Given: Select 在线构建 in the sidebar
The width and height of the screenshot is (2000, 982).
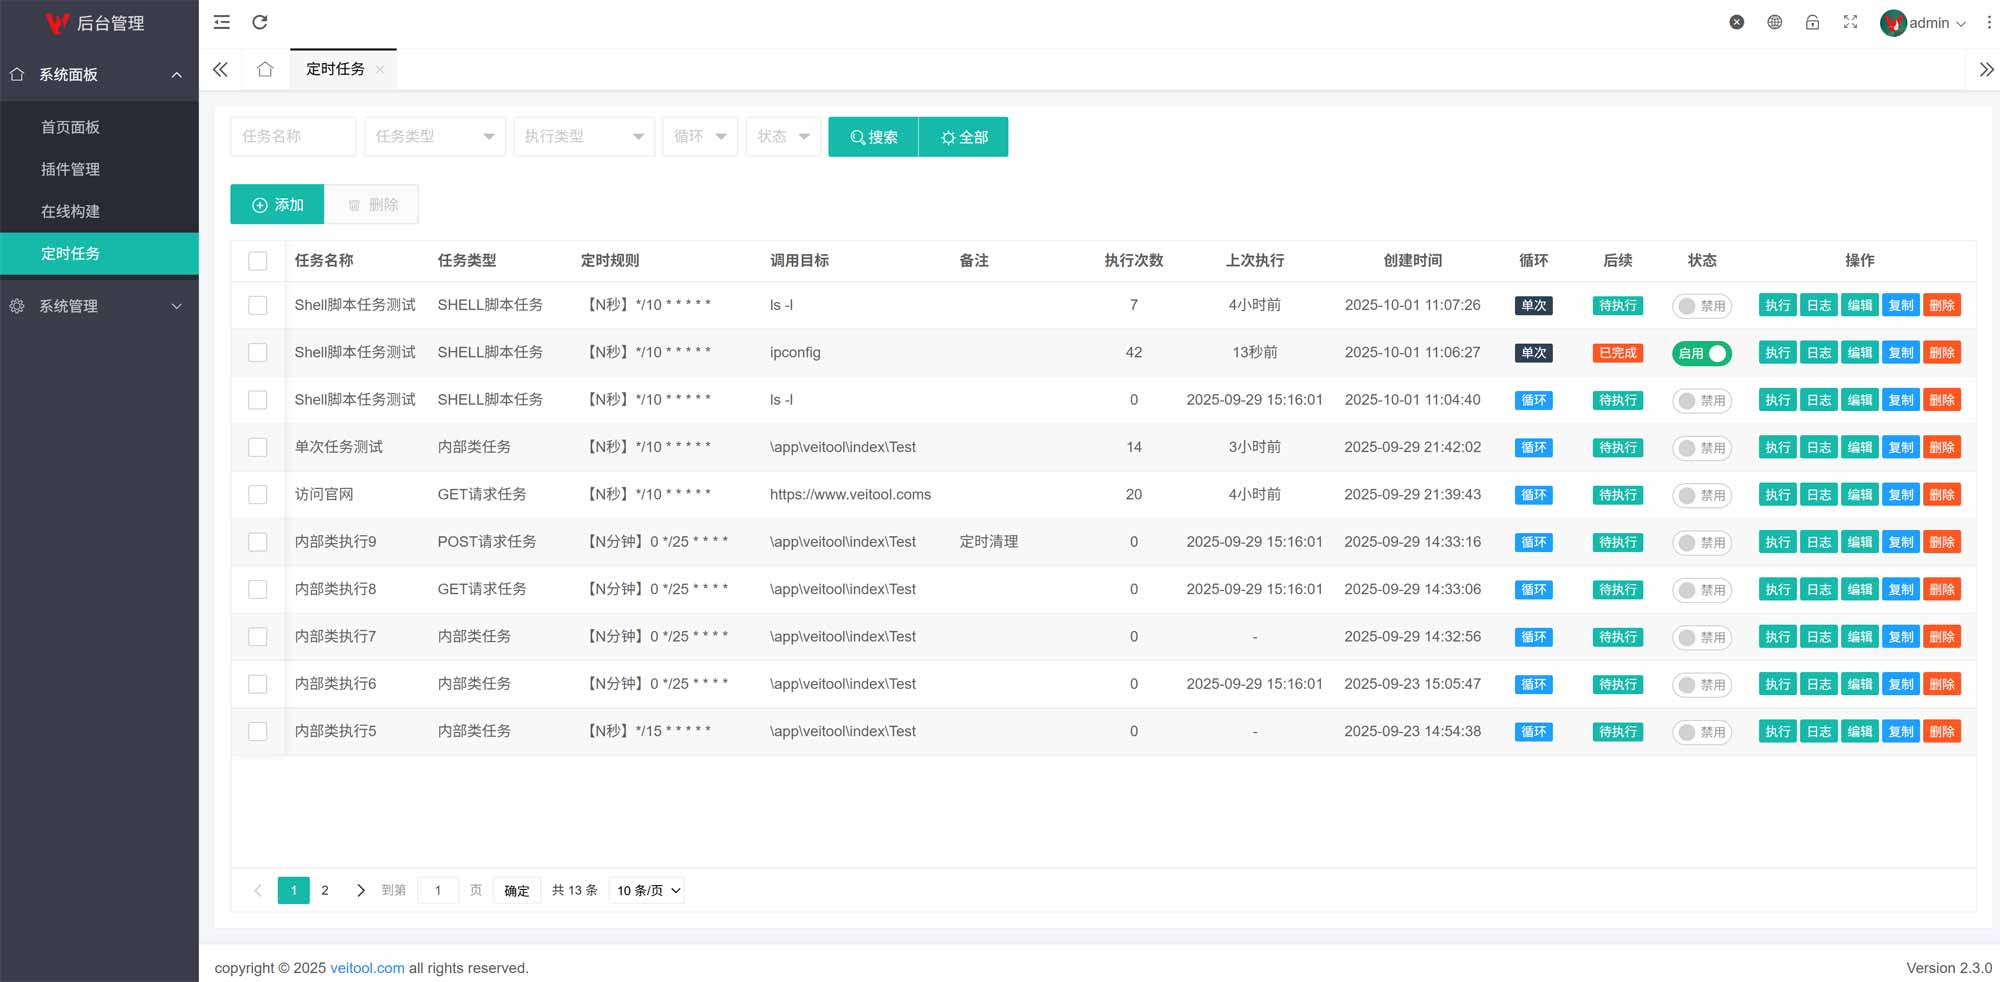Looking at the screenshot, I should (x=70, y=211).
